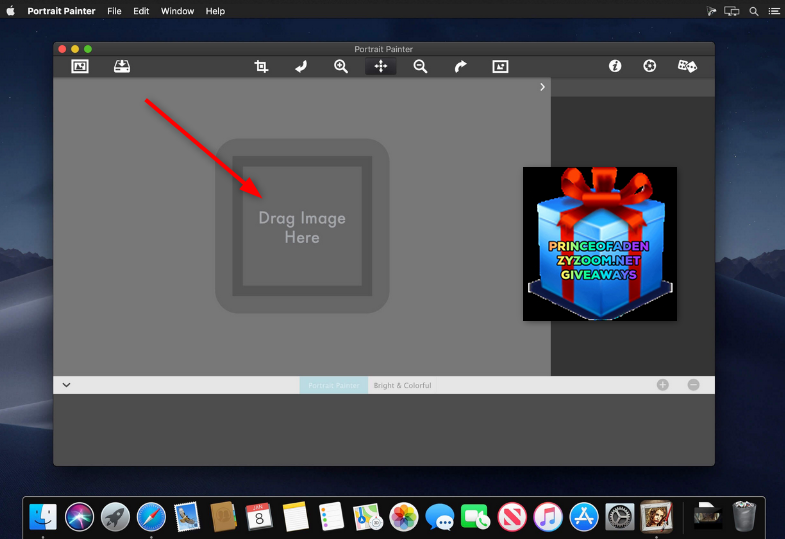Click the Spotlight search icon in menu bar
Screen dimensions: 785x539
point(753,11)
